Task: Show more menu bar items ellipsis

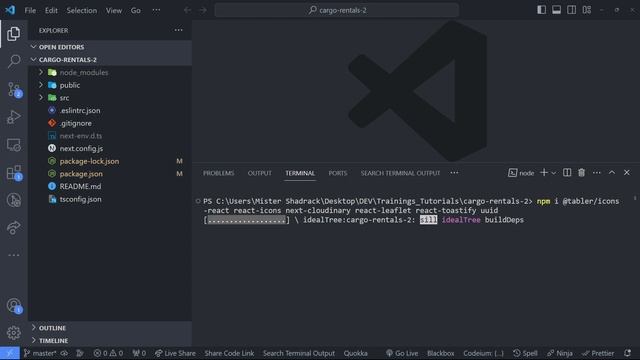Action: [156, 10]
